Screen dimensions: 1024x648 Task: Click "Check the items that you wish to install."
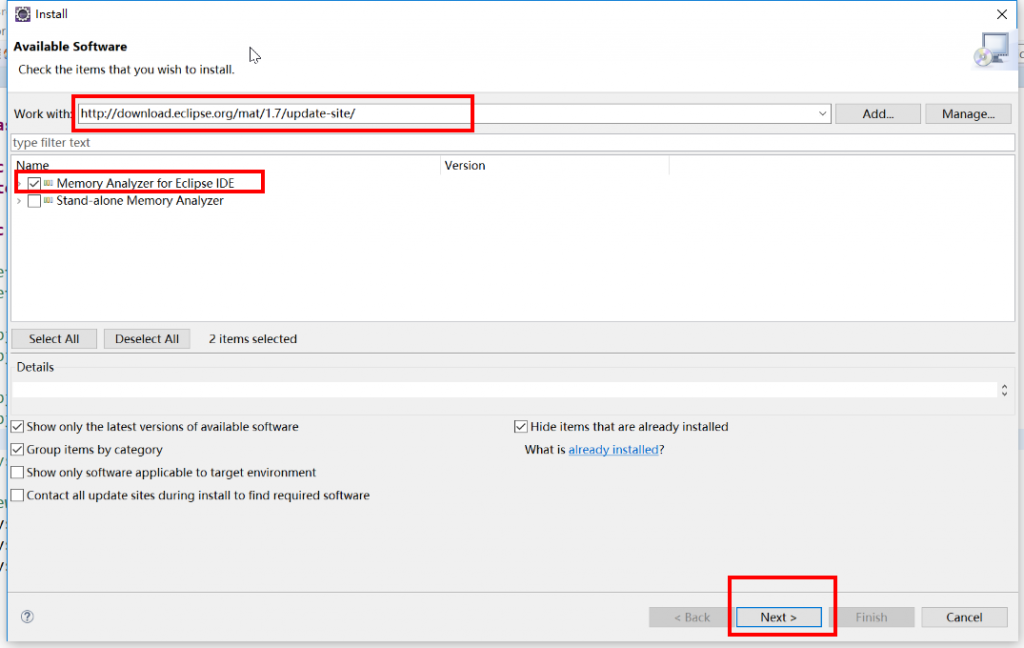(x=126, y=69)
